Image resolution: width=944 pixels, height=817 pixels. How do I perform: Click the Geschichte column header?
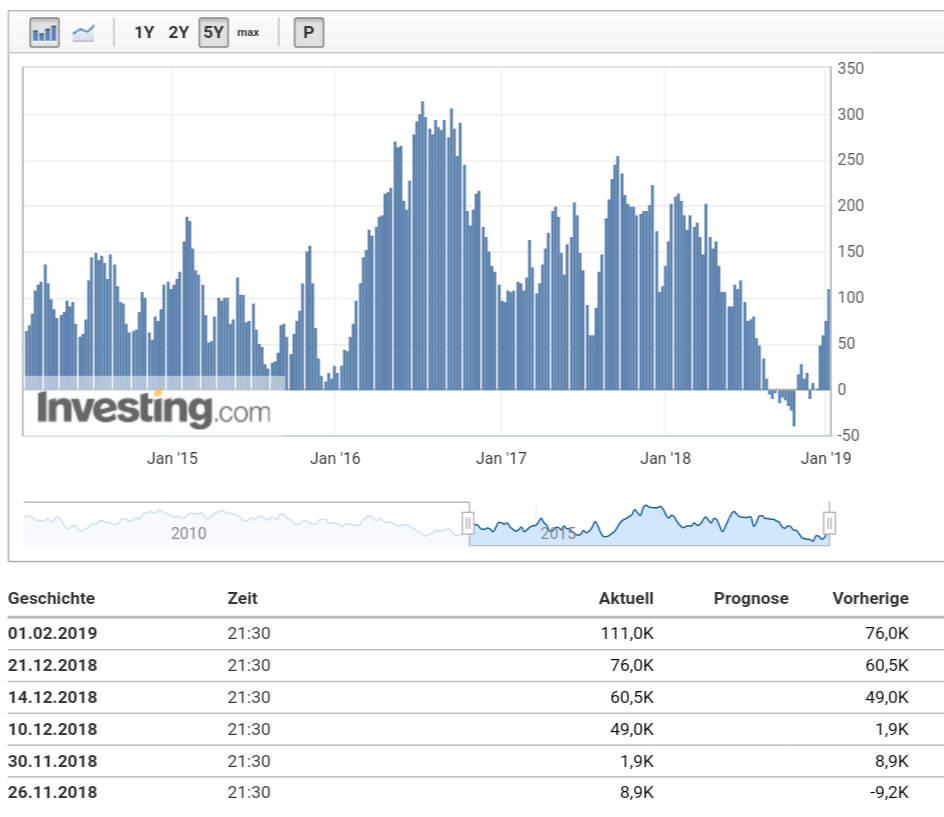(51, 599)
